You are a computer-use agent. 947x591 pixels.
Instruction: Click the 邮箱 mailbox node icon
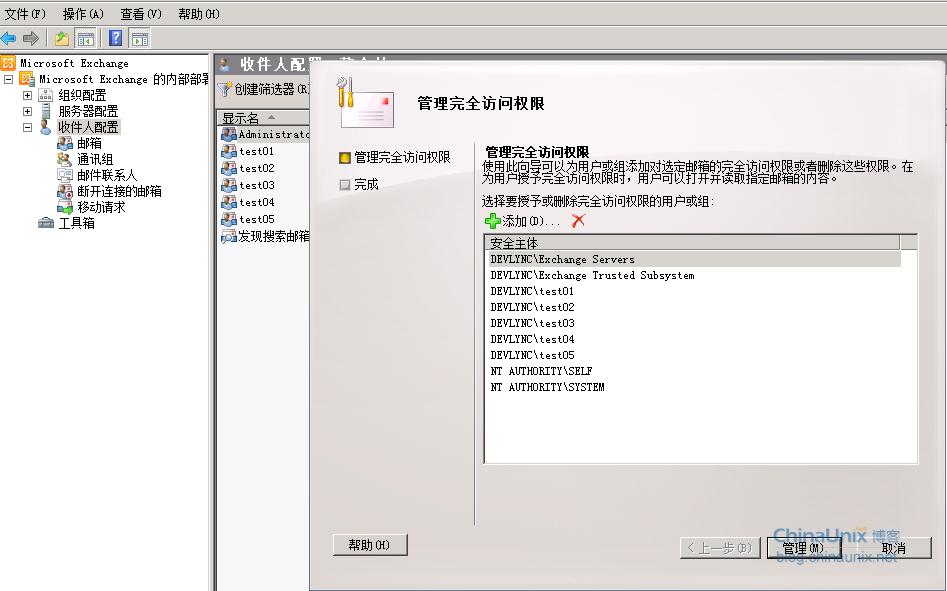click(x=65, y=143)
